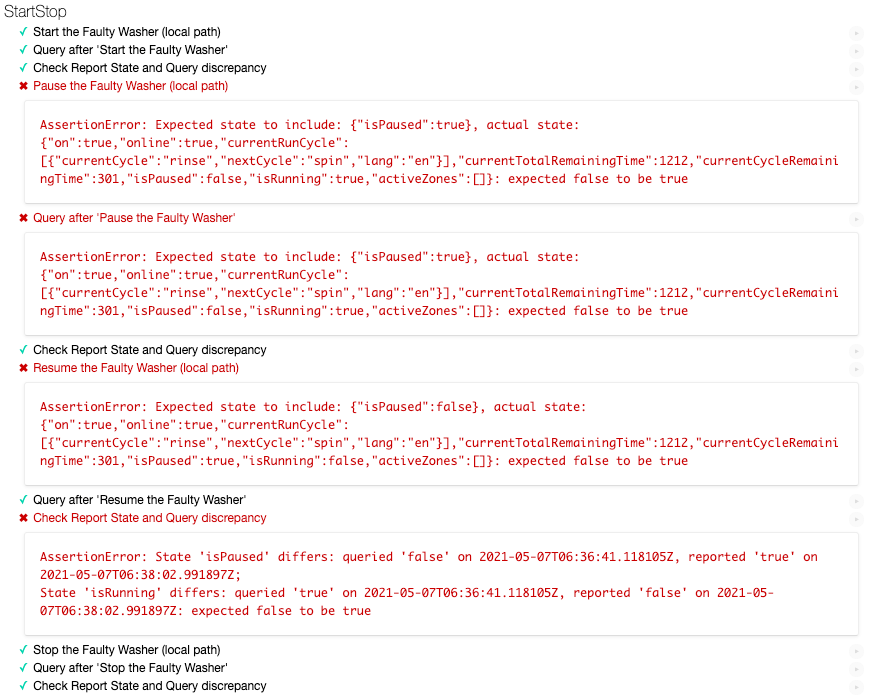This screenshot has height=697, width=870.
Task: Expand "Query after 'Stop the Faulty Washer'" test
Action: 130,668
